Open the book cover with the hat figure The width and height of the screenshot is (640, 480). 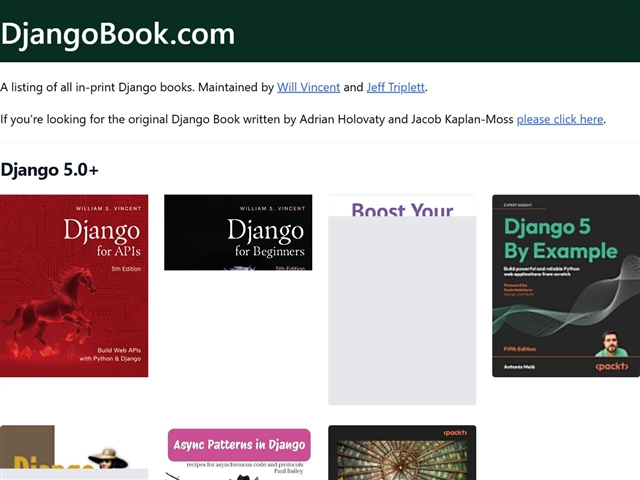[74, 453]
